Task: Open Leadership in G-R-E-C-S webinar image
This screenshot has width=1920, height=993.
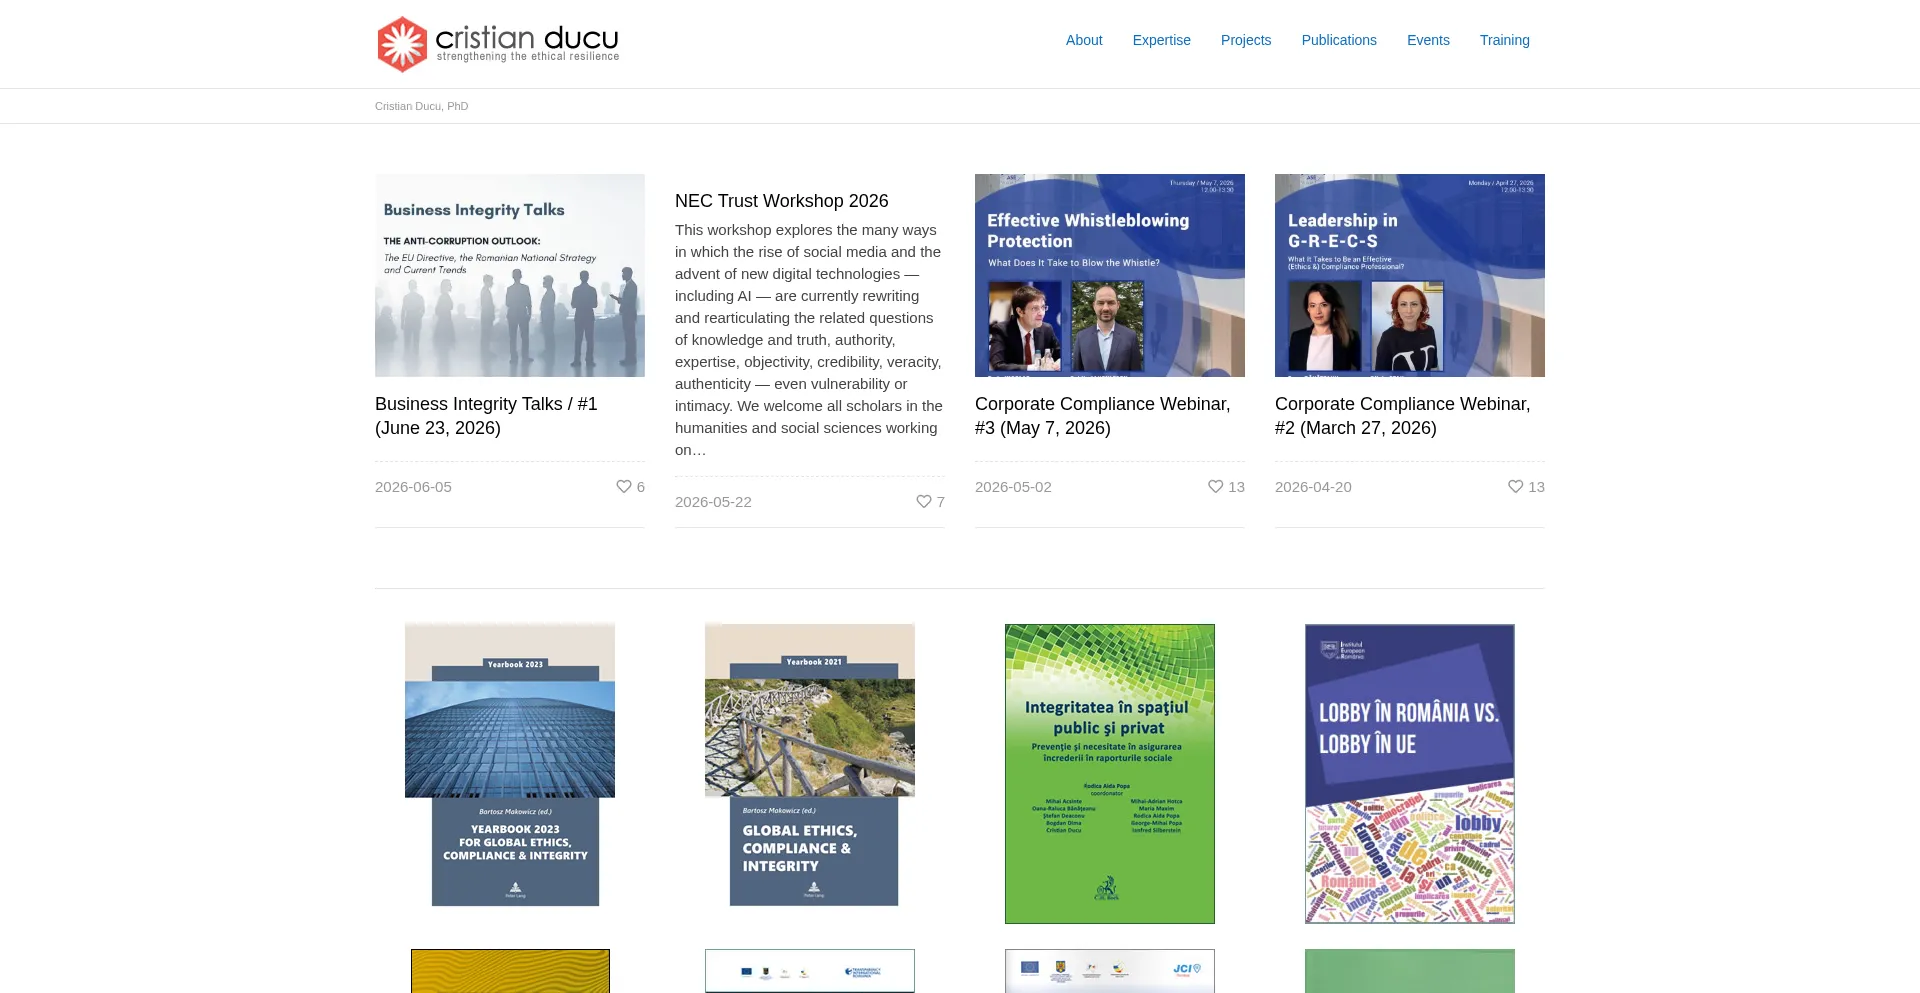Action: click(x=1410, y=276)
